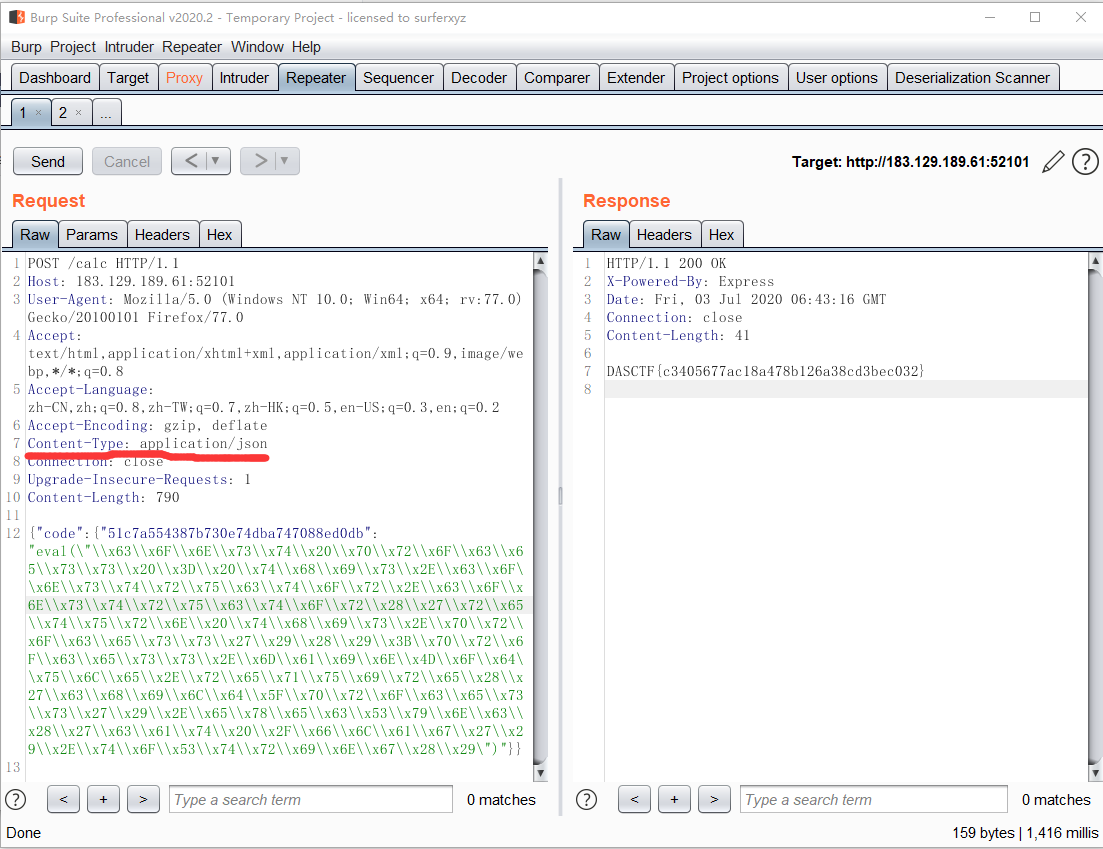The width and height of the screenshot is (1103, 849).
Task: Click the request search term field
Action: tap(310, 799)
